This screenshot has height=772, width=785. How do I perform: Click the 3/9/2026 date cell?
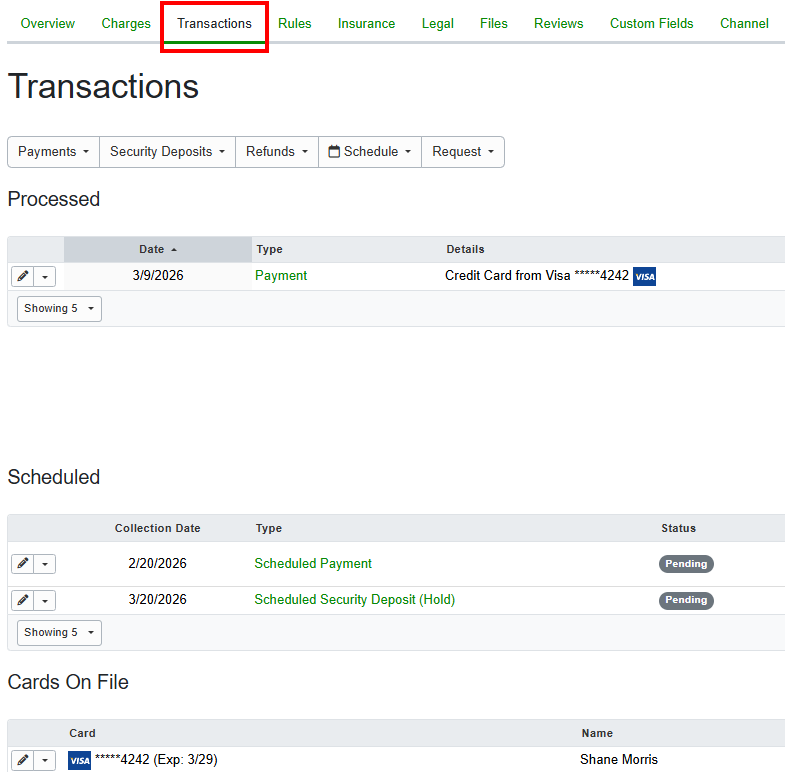pyautogui.click(x=158, y=275)
